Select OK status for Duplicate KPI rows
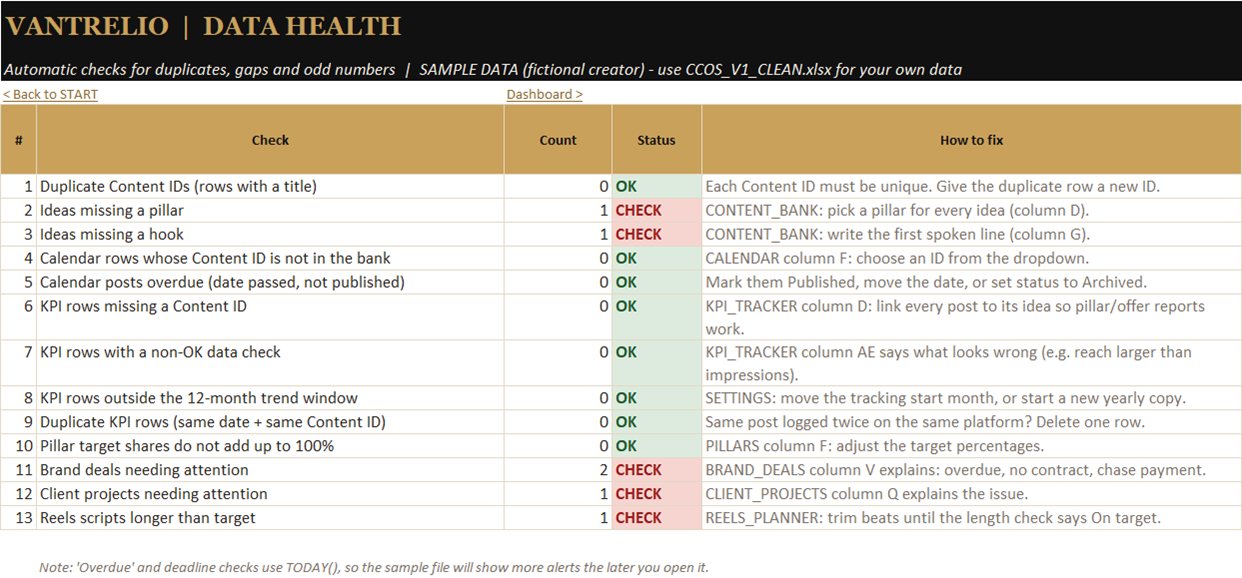 (x=656, y=422)
